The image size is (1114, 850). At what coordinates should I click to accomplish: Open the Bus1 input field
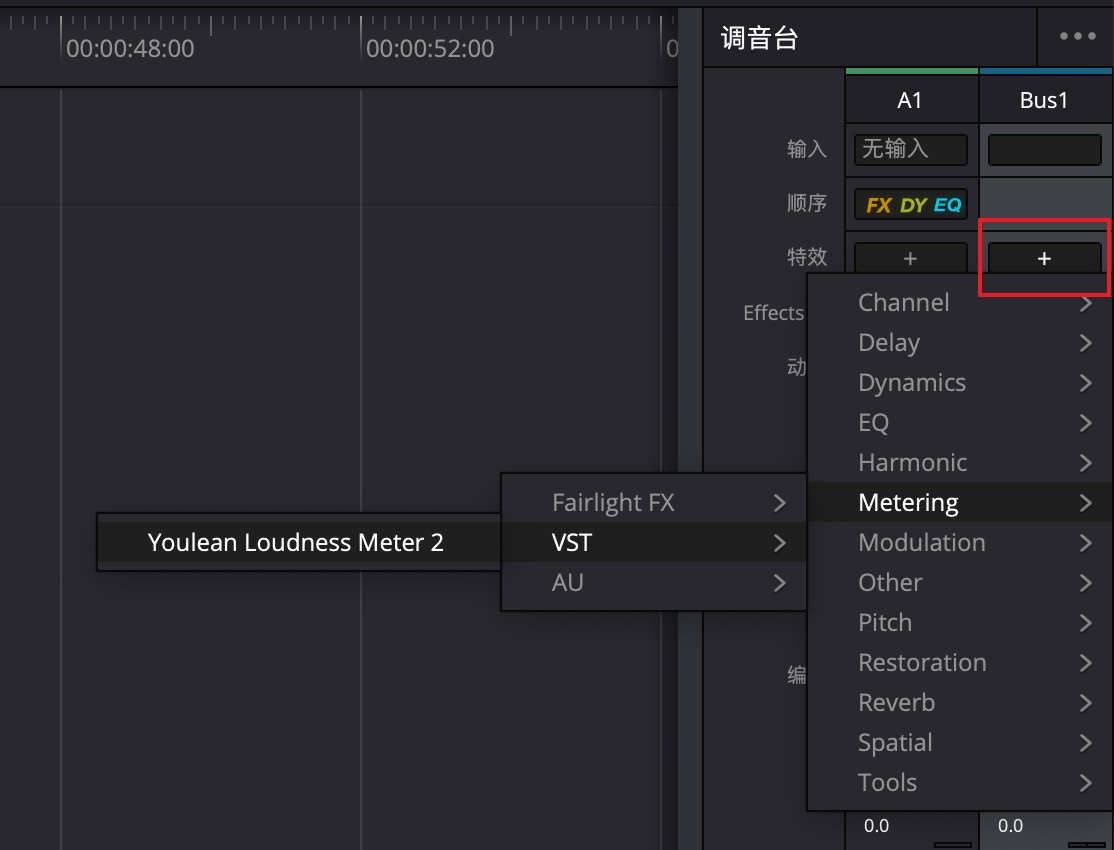pyautogui.click(x=1044, y=149)
